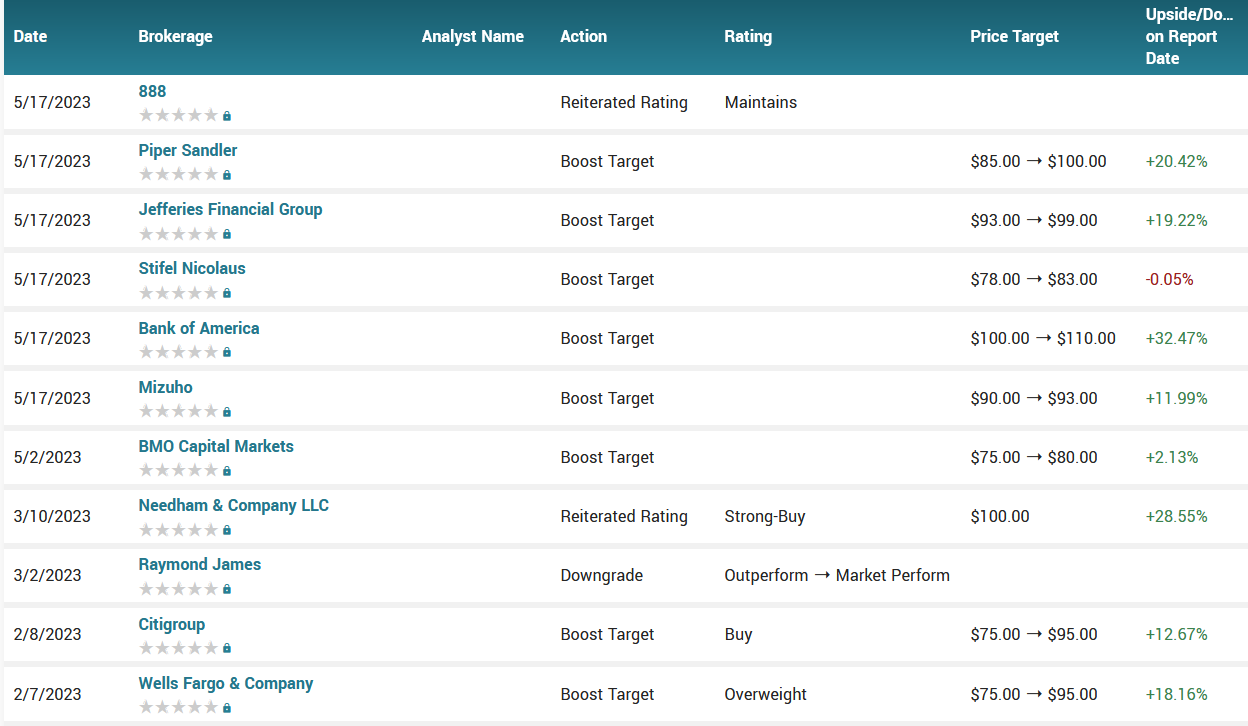
Task: Sort by the Action column header
Action: (584, 36)
